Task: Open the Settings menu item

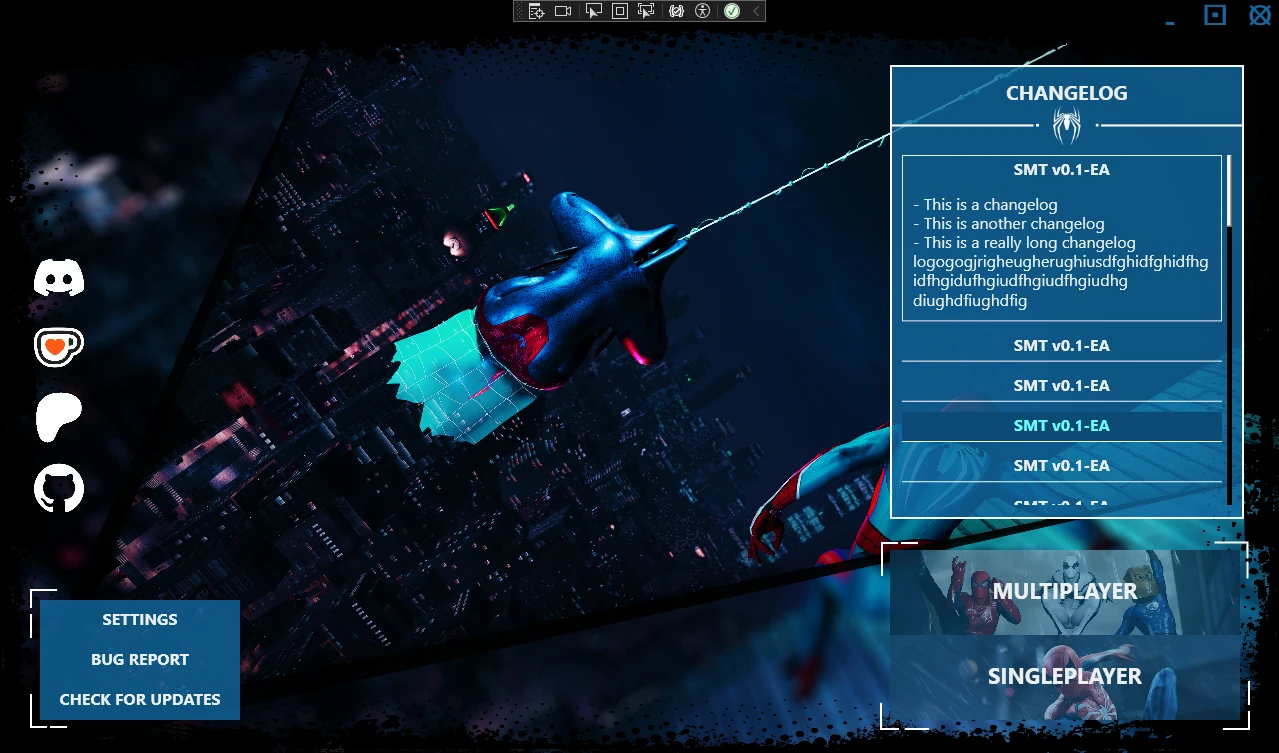Action: point(140,620)
